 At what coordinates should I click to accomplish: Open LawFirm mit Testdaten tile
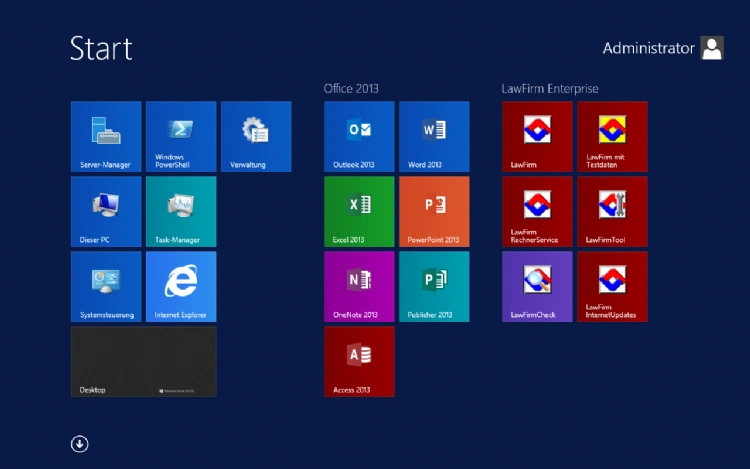click(612, 136)
